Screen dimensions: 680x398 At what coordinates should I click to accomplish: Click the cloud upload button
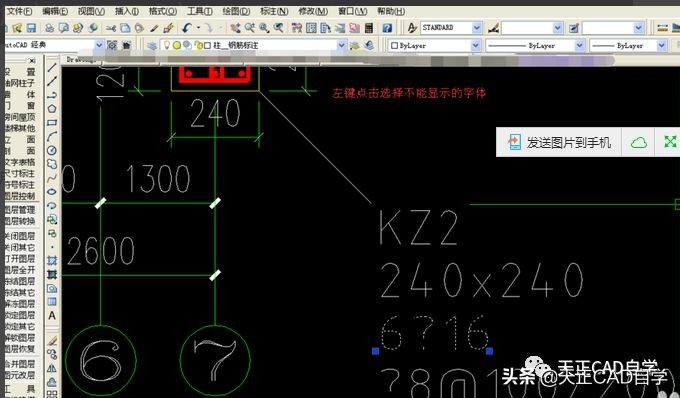[x=639, y=142]
